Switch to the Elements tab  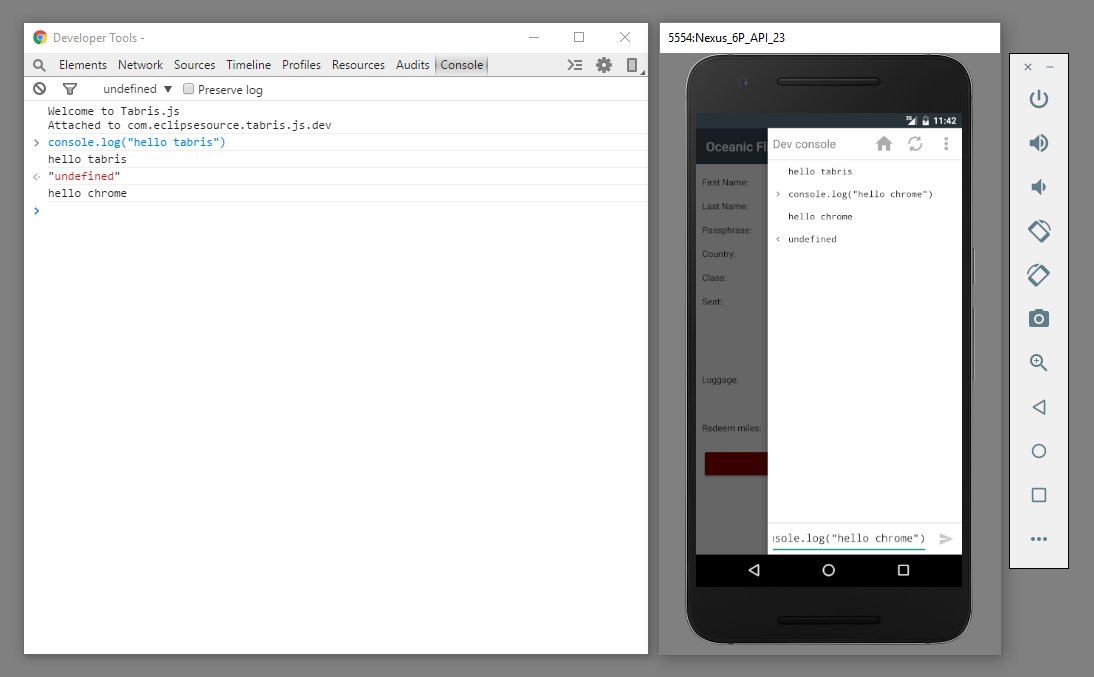pyautogui.click(x=82, y=65)
